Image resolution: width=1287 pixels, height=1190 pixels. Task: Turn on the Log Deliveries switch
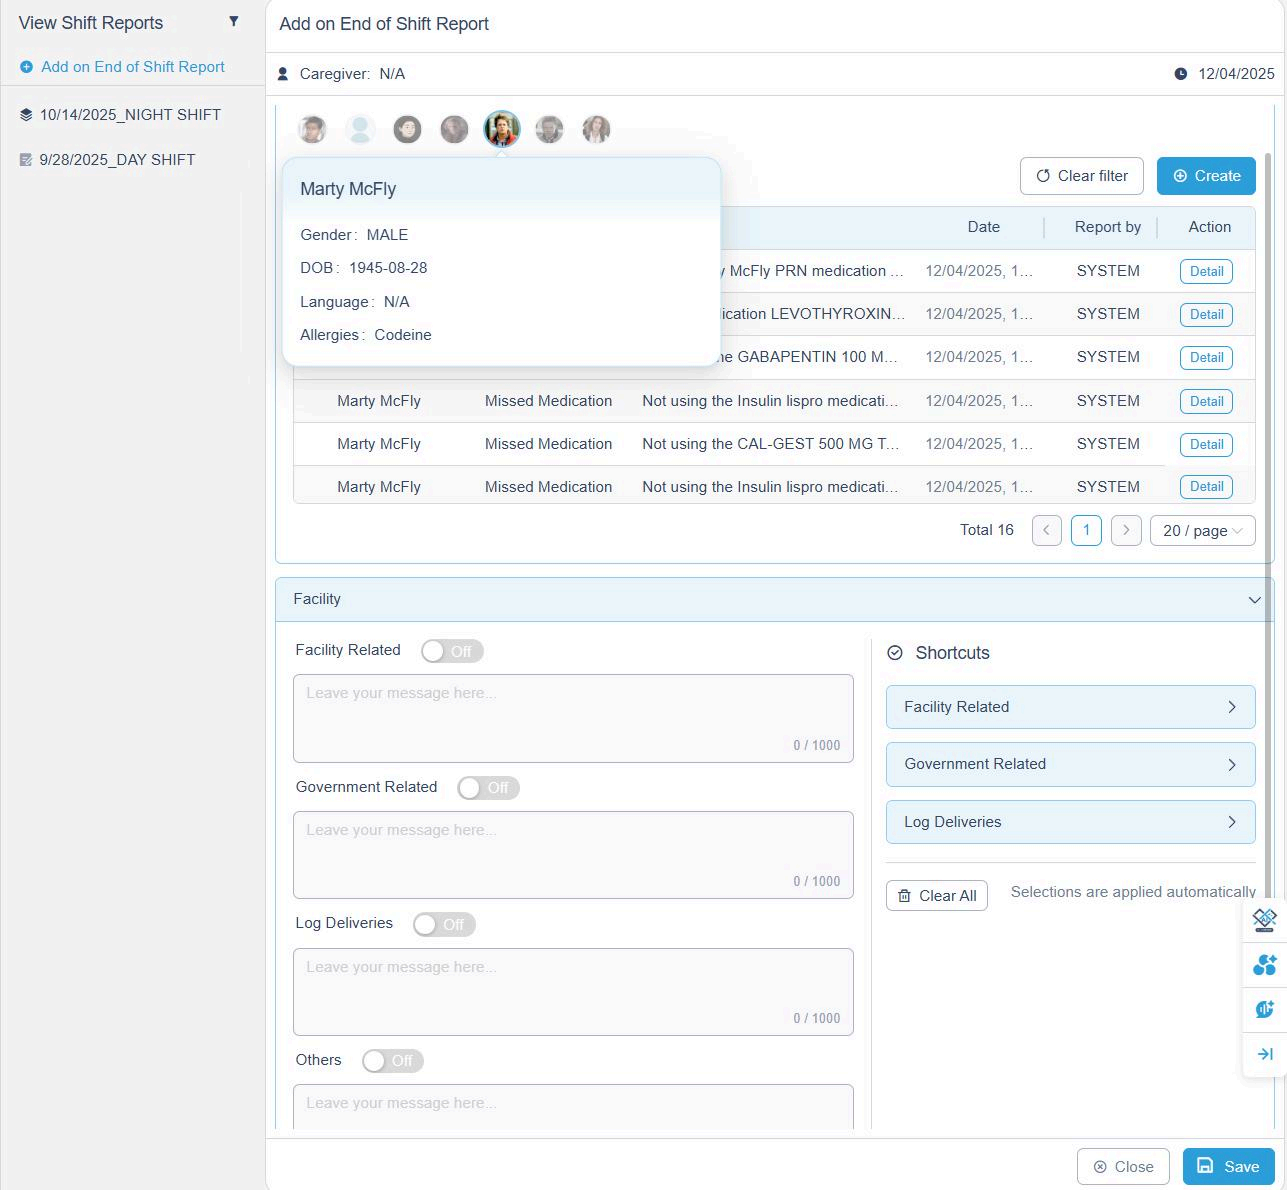[x=444, y=924]
